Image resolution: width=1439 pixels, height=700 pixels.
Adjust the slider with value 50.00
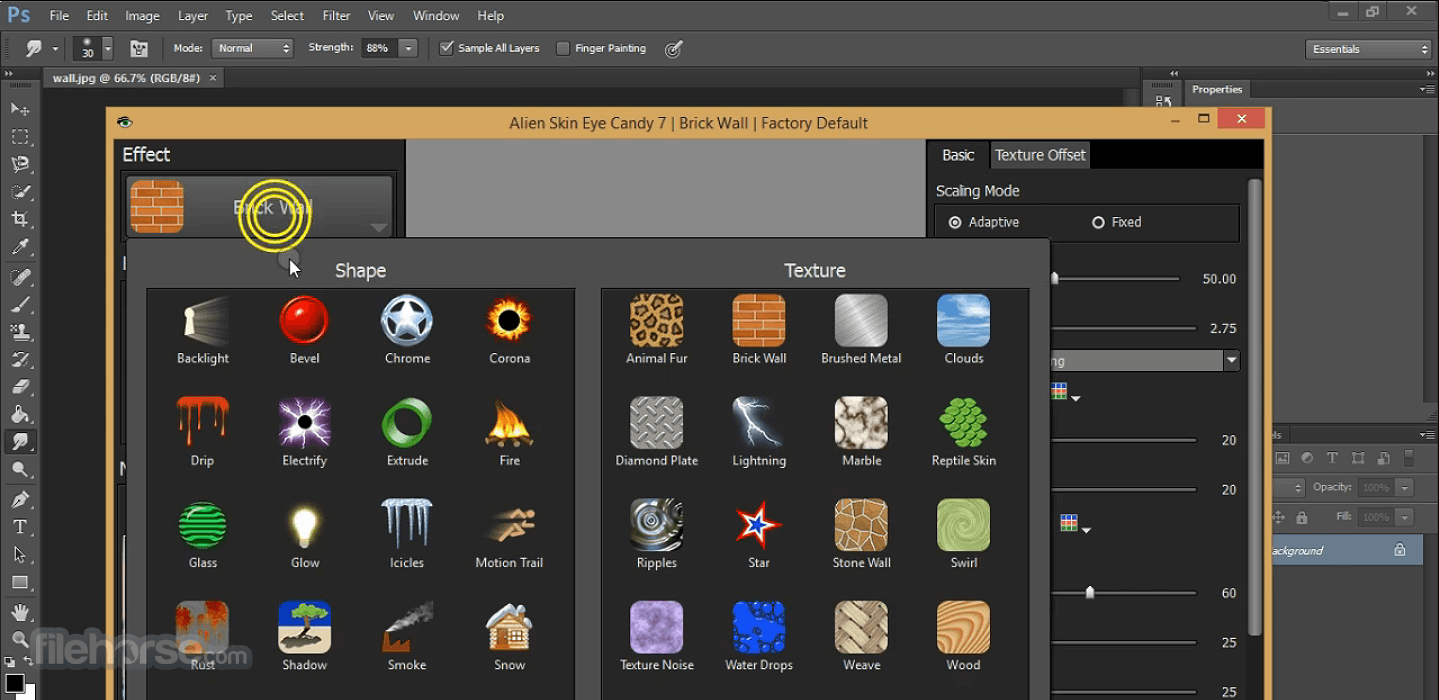click(x=1054, y=279)
